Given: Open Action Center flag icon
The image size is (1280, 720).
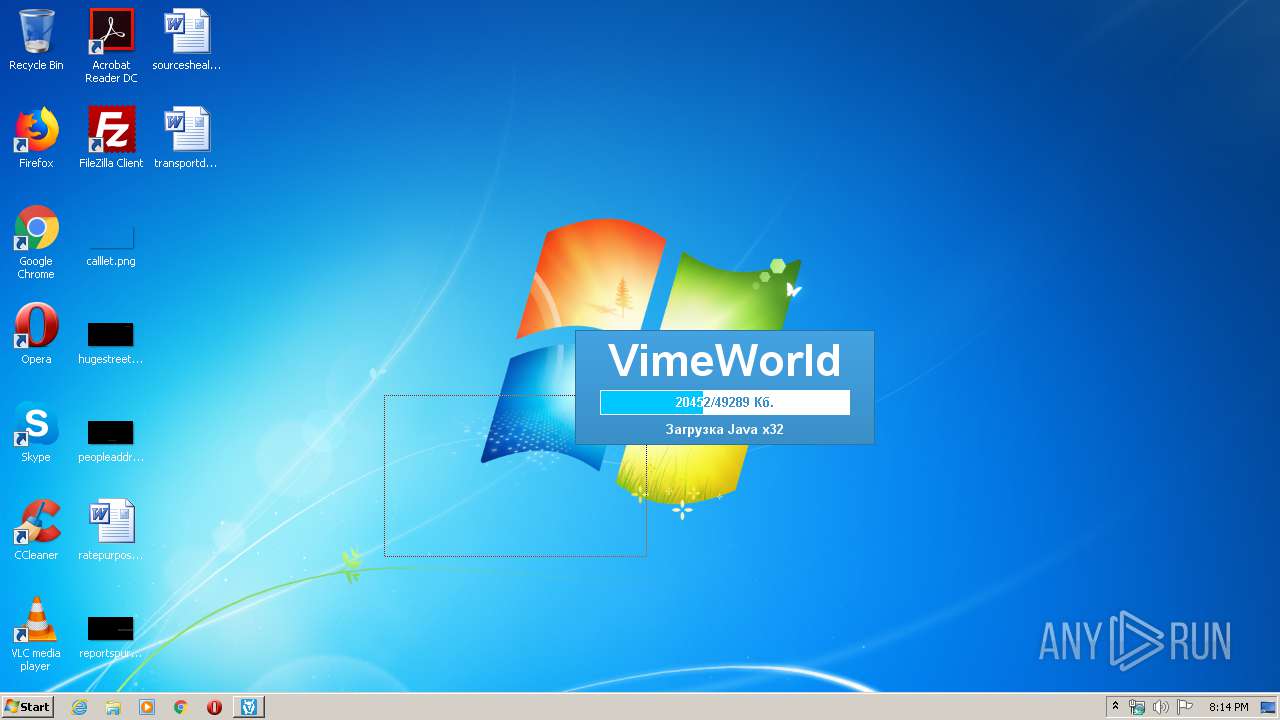Looking at the screenshot, I should [x=1185, y=707].
